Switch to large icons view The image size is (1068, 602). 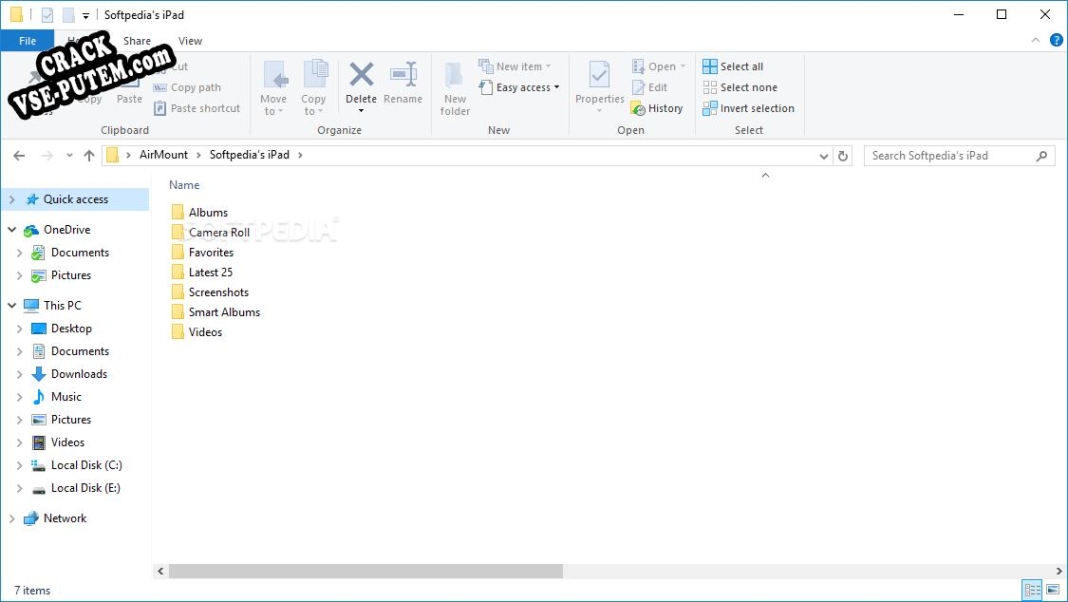pos(1052,590)
